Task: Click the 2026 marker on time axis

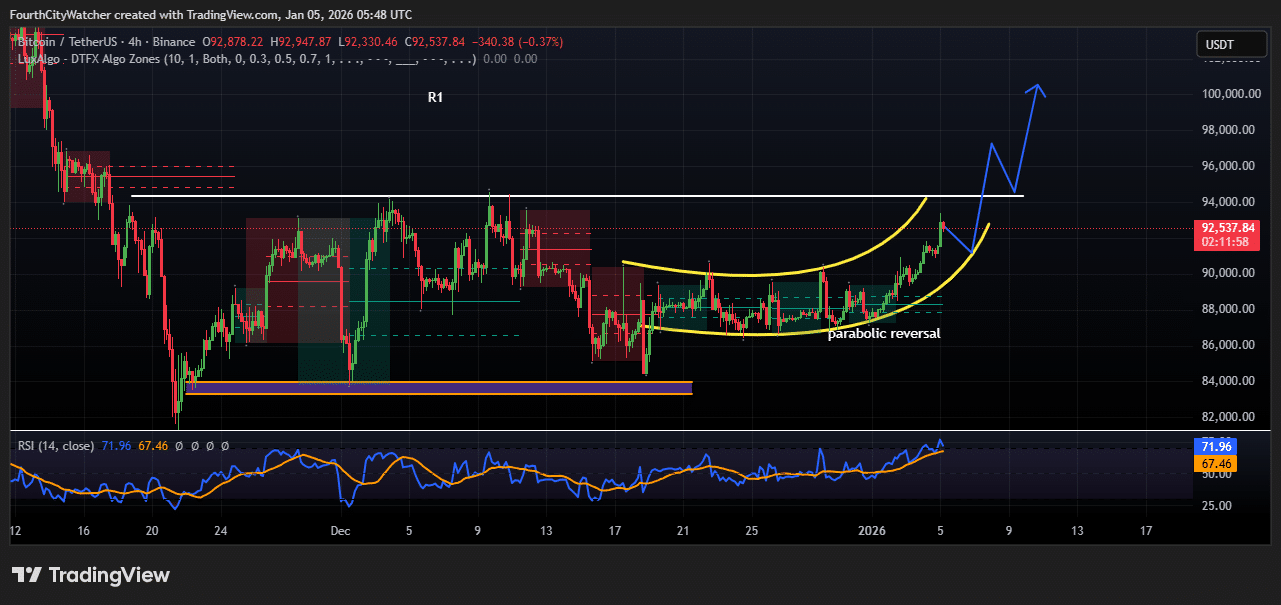Action: tap(872, 530)
